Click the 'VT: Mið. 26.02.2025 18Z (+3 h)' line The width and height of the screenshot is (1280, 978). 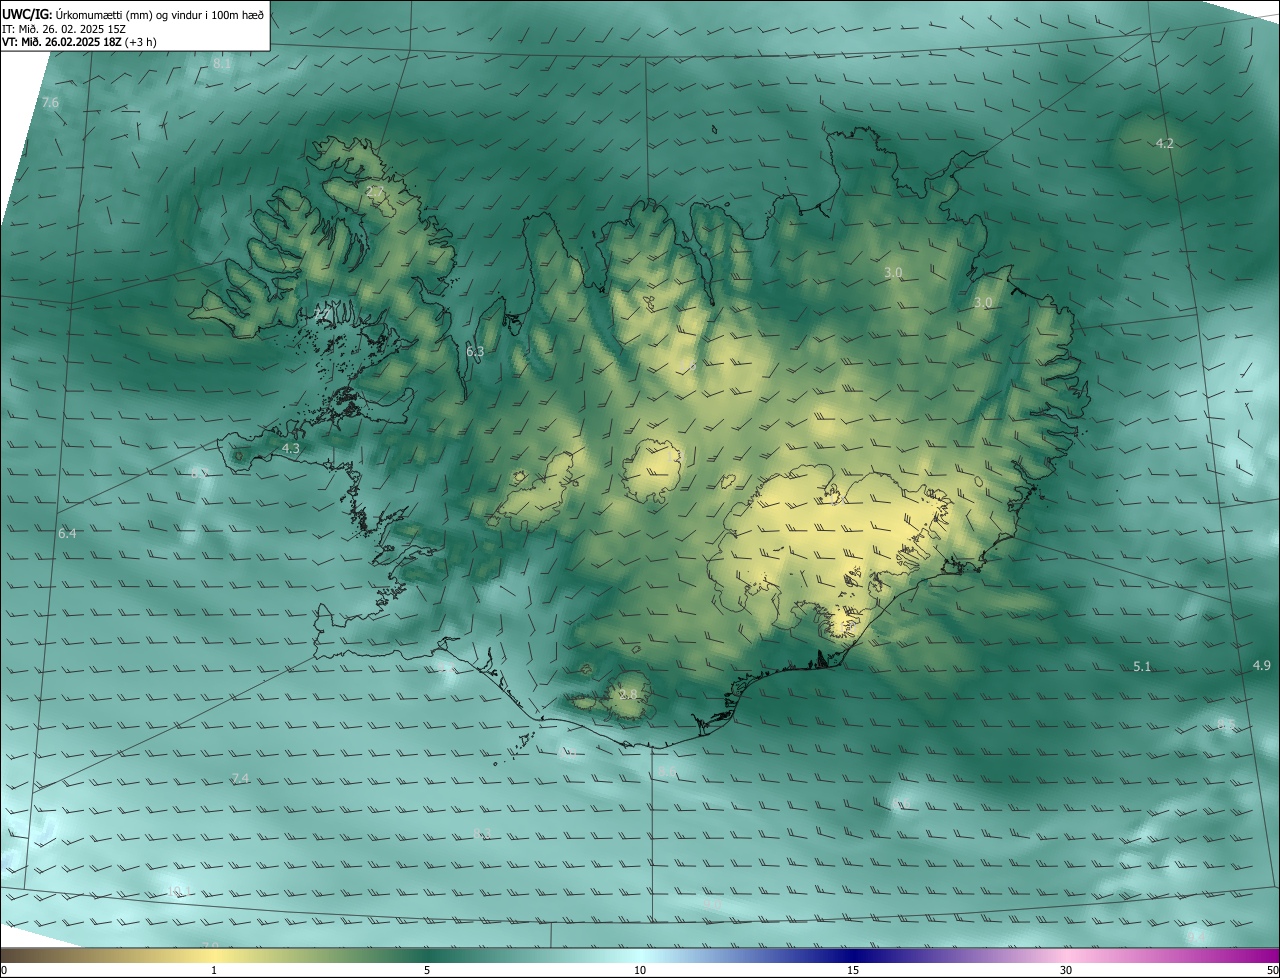click(x=79, y=42)
